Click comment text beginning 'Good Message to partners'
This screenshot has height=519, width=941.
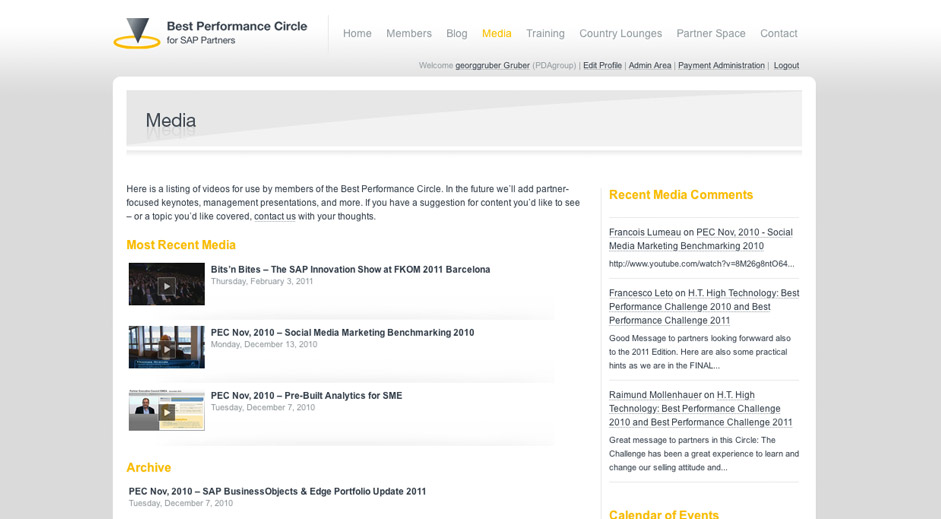click(699, 352)
